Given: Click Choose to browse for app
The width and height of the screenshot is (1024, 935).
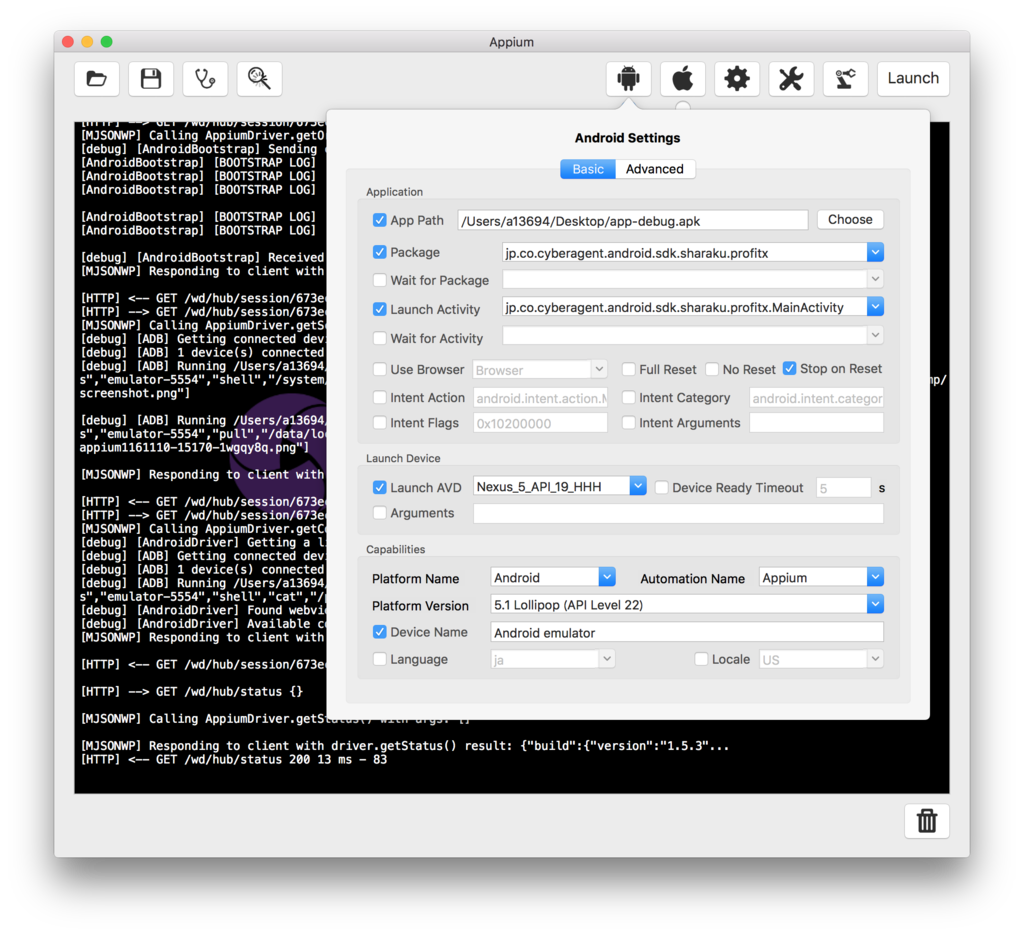Looking at the screenshot, I should pyautogui.click(x=850, y=219).
